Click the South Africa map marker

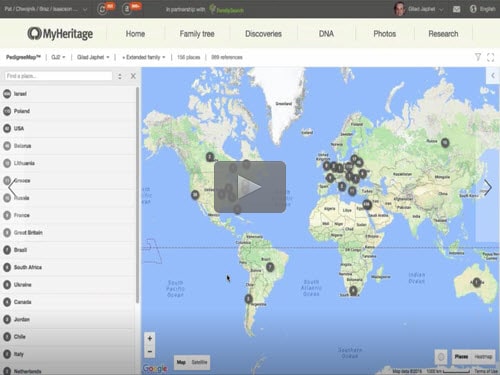tap(353, 291)
